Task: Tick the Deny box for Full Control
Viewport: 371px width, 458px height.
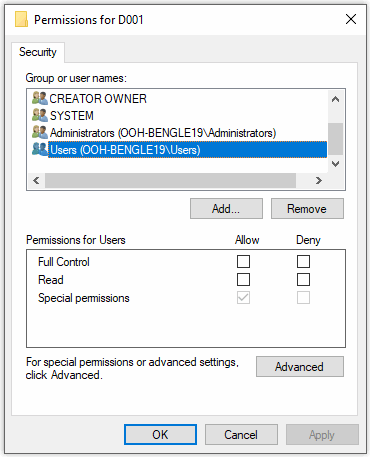Action: tap(303, 261)
